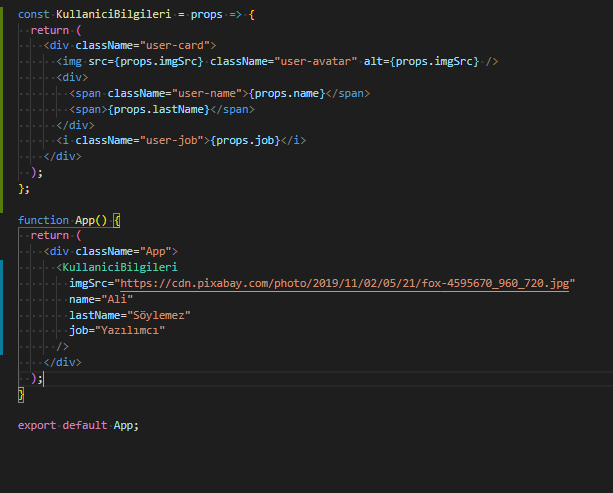Click the highlighted closing brace of App
This screenshot has height=493, width=613.
pos(21,394)
